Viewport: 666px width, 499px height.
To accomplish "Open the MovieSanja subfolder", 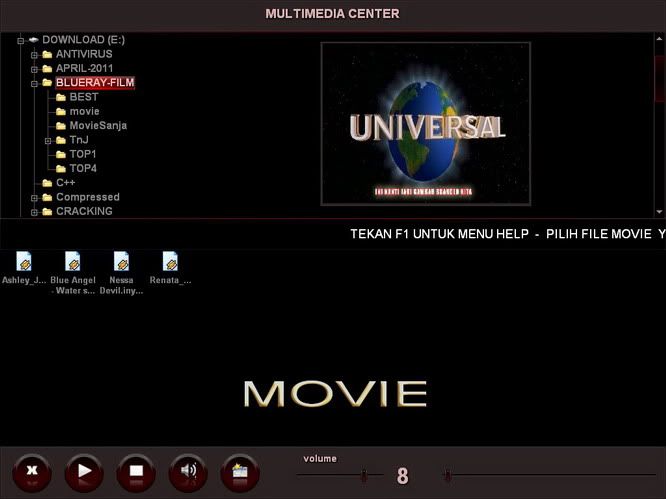I will tap(98, 125).
